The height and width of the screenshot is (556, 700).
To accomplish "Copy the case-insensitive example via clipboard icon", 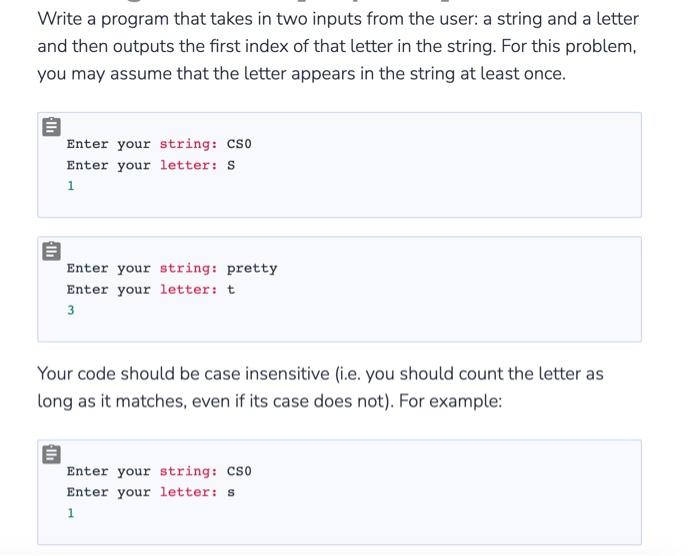I will [51, 454].
